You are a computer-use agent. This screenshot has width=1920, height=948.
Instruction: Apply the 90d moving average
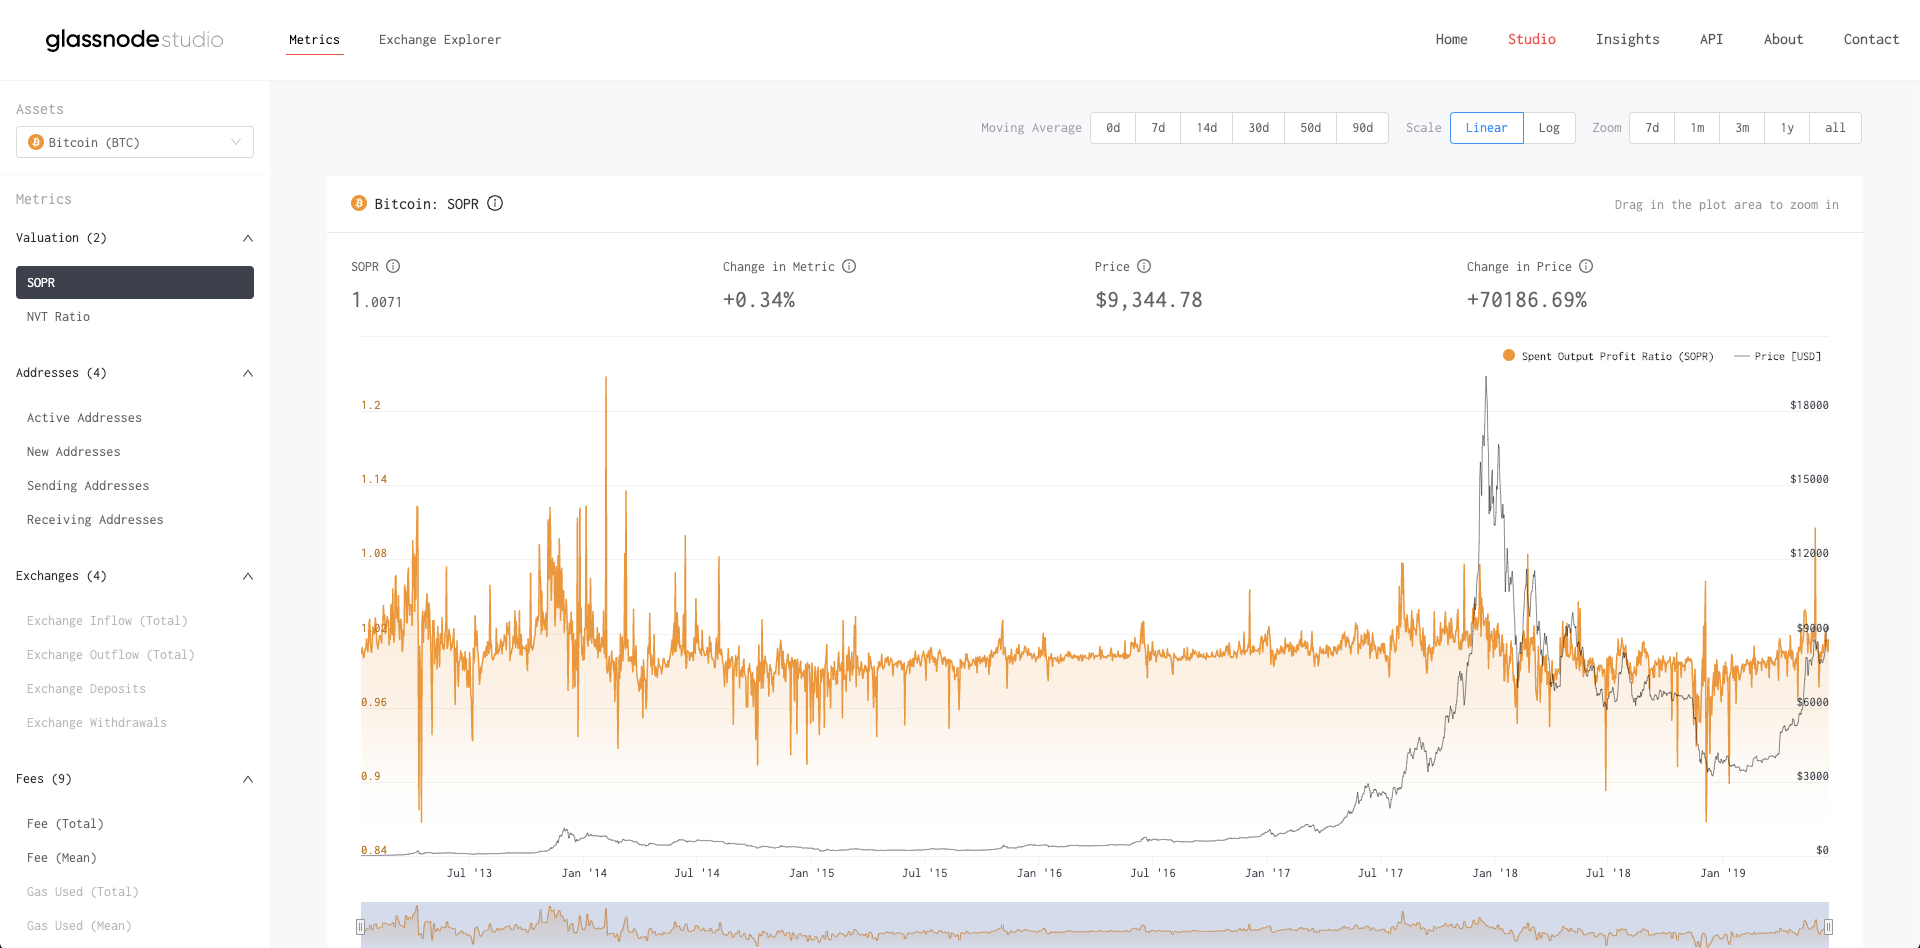[1362, 128]
